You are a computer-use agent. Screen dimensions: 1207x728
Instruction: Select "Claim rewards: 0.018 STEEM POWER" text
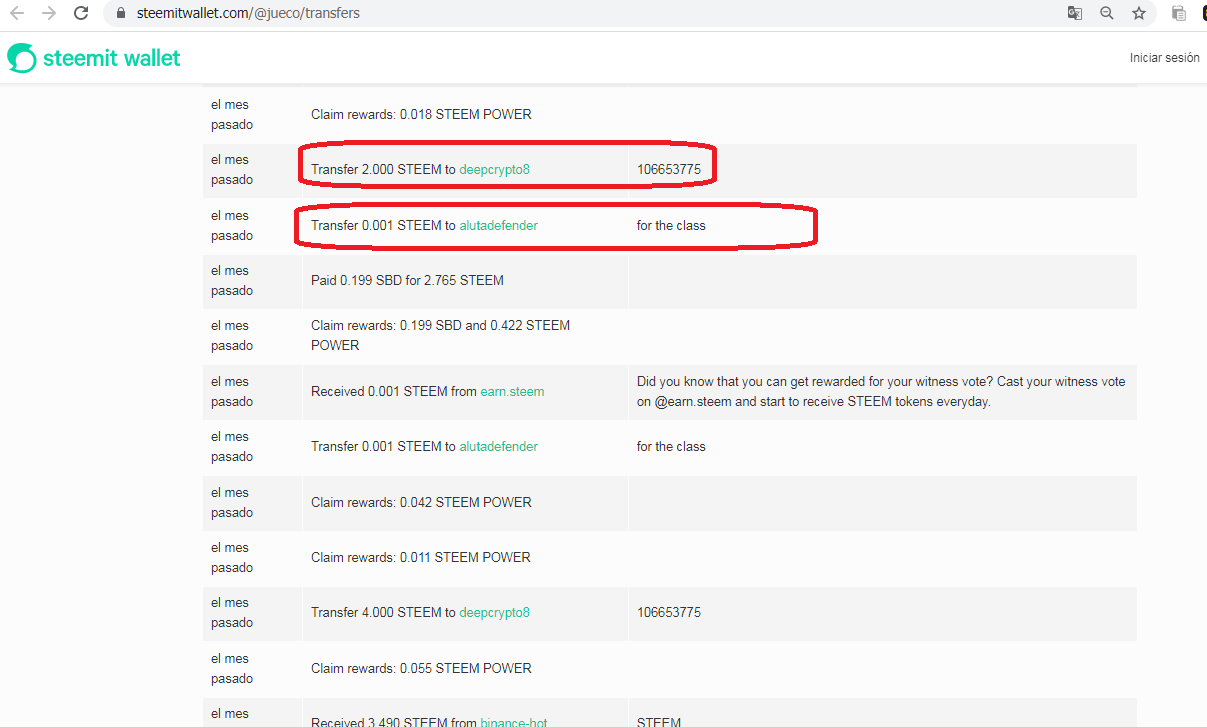[421, 115]
